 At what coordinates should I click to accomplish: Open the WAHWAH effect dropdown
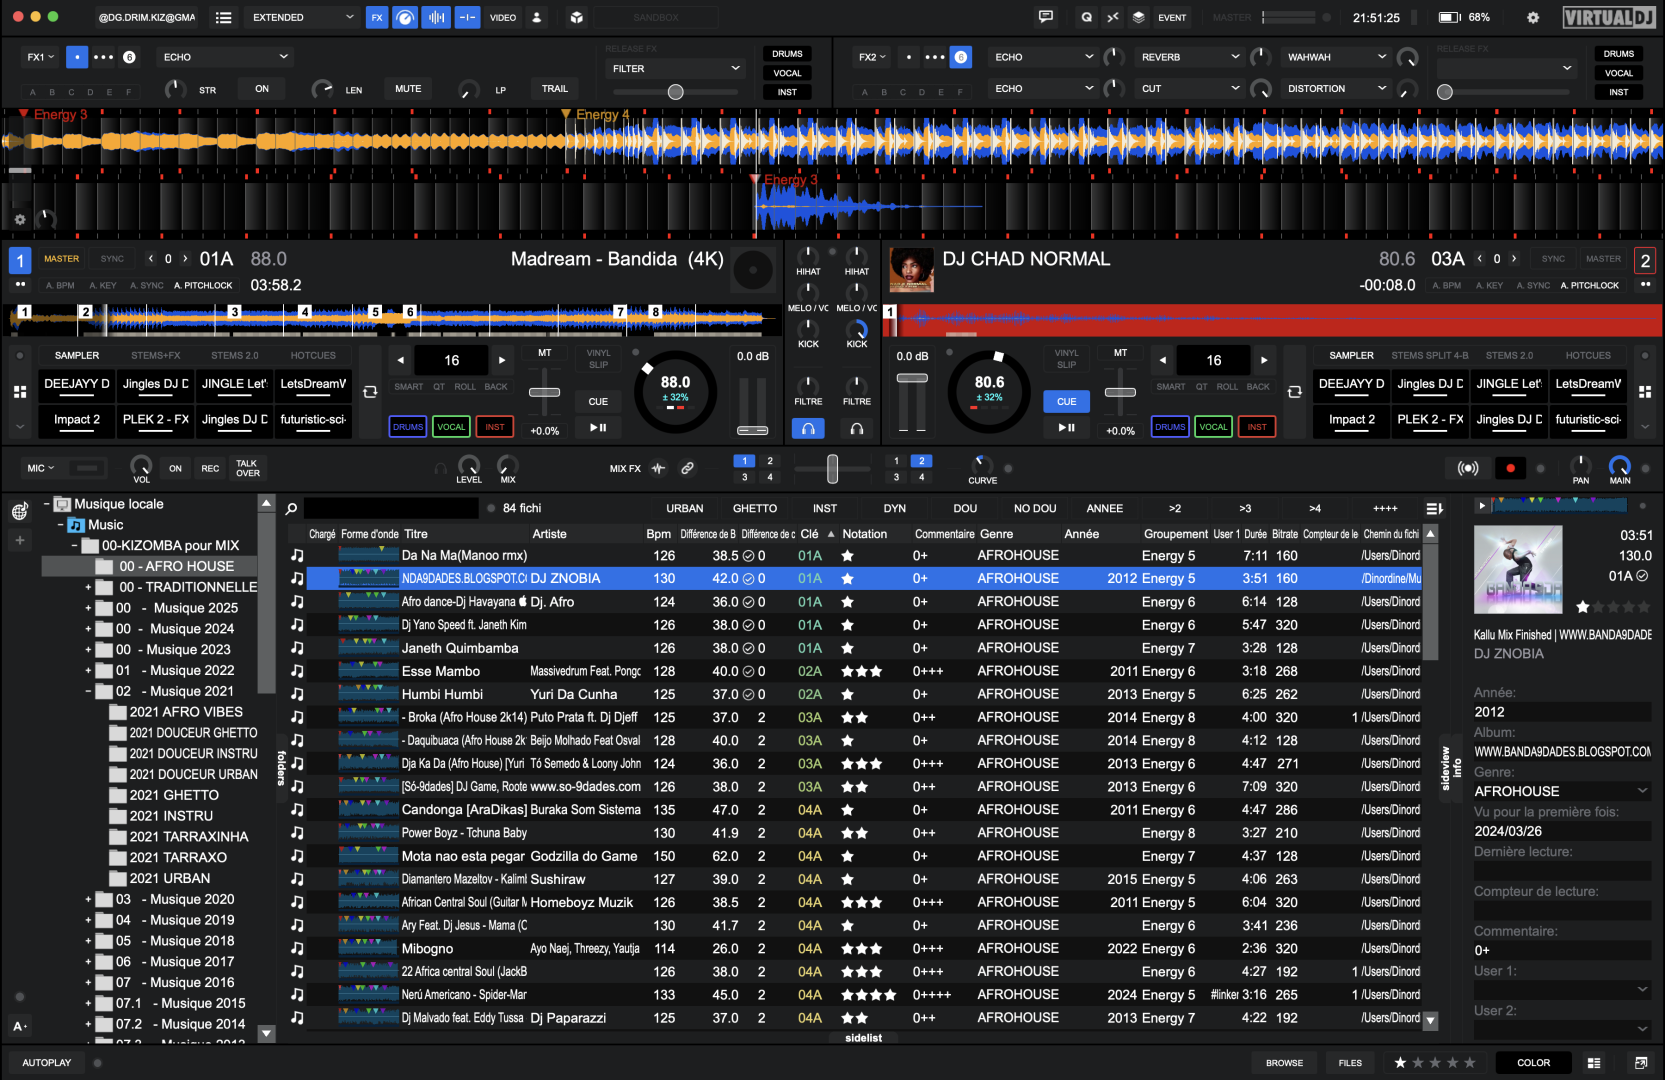click(x=1337, y=57)
